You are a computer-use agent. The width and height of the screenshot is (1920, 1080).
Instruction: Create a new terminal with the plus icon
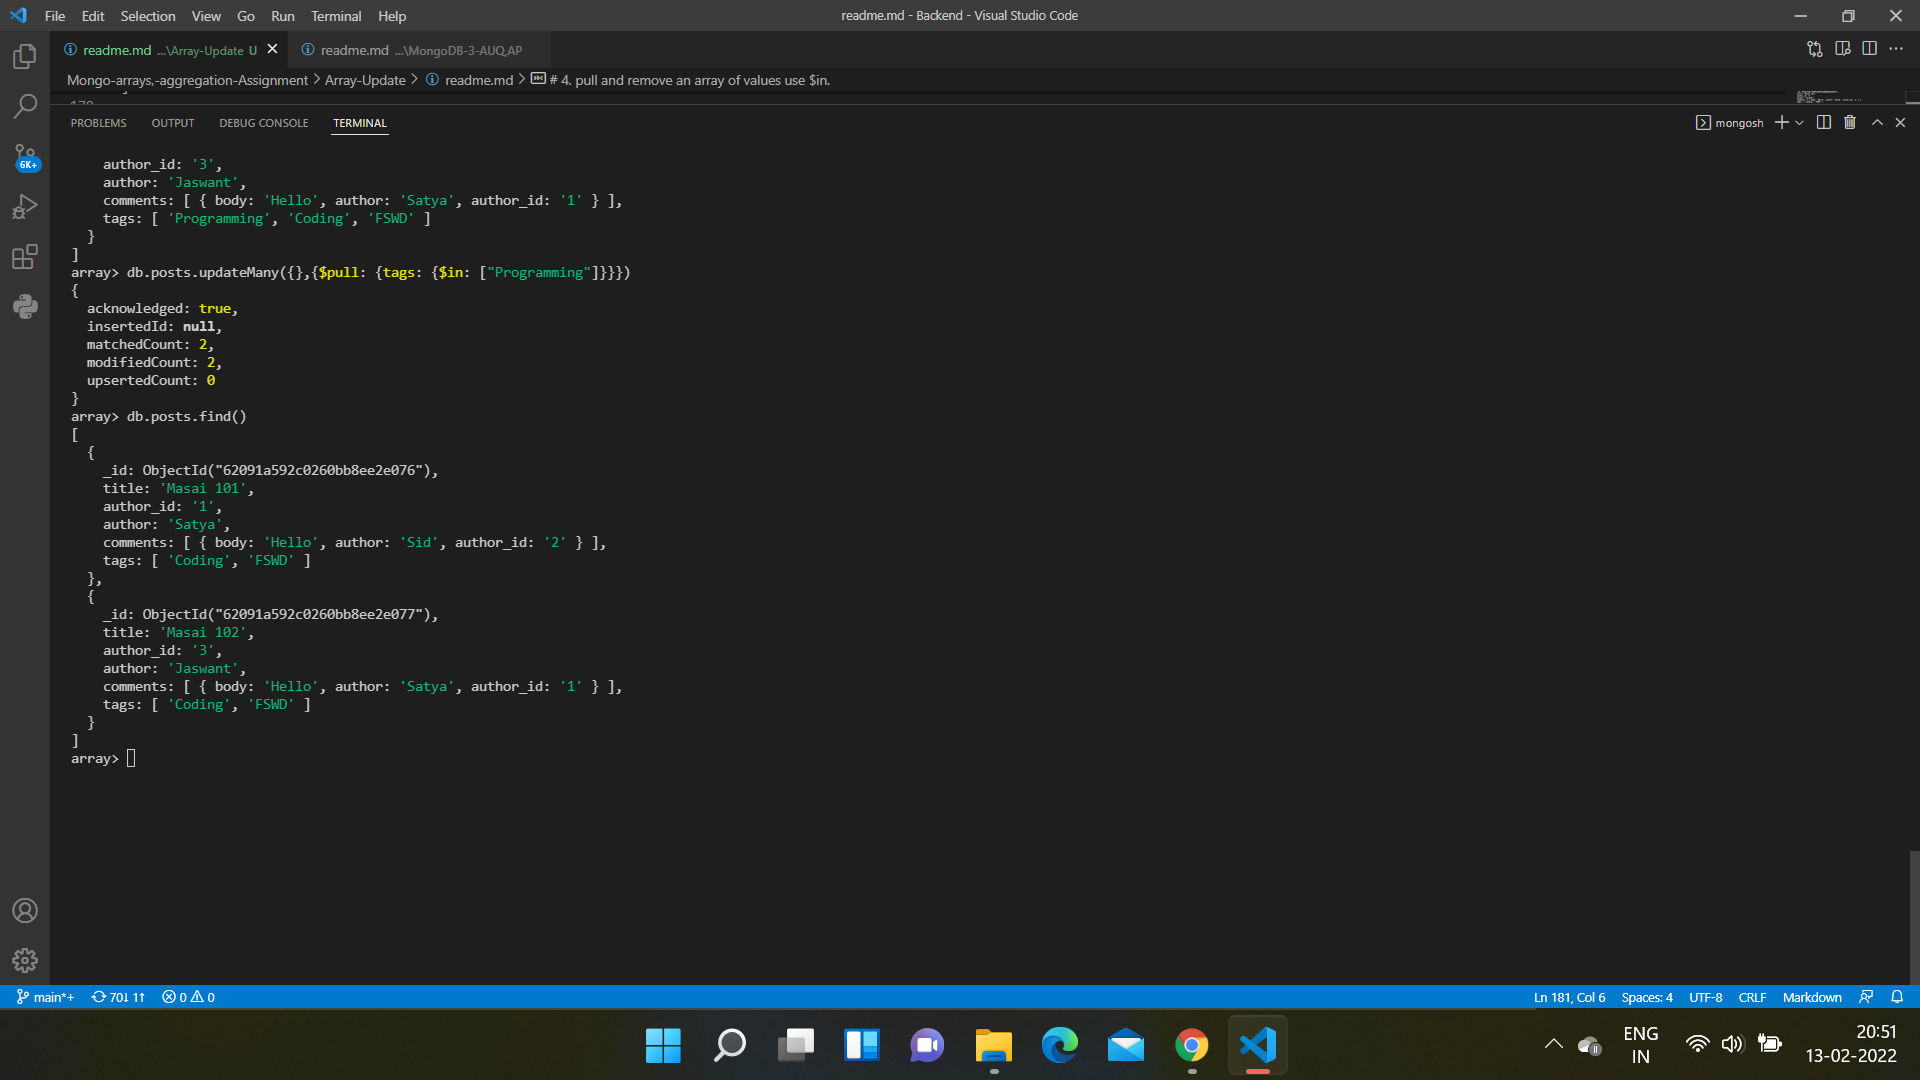pyautogui.click(x=1784, y=122)
